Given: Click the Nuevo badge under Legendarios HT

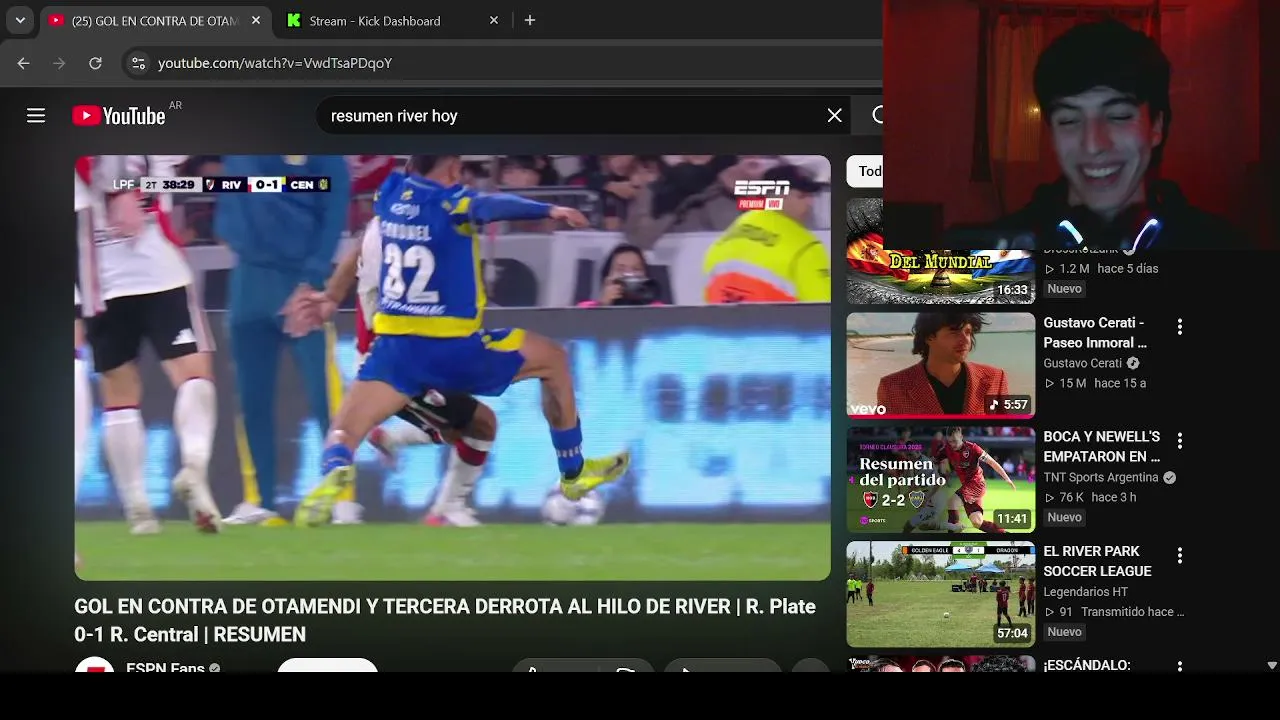Looking at the screenshot, I should click(x=1064, y=632).
